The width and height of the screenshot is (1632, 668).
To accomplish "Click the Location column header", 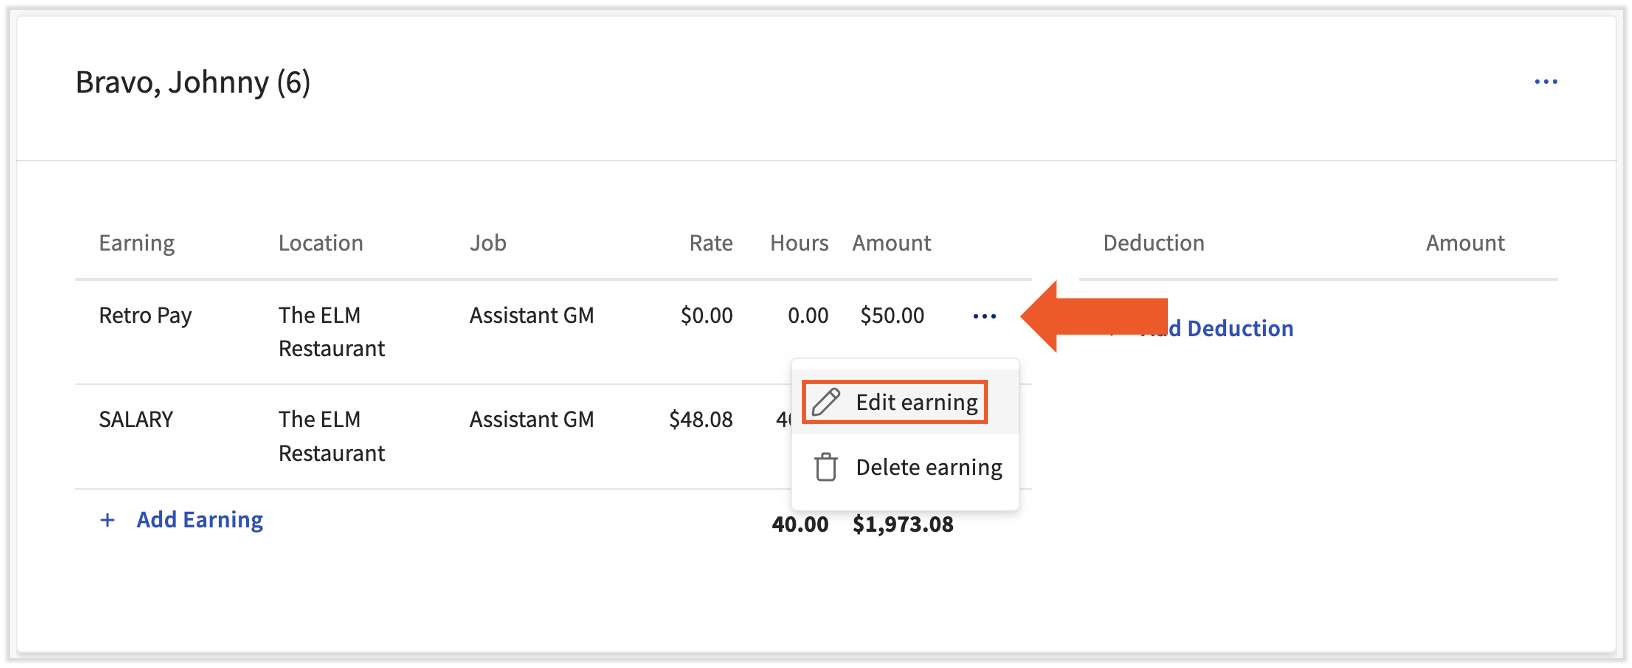I will point(320,243).
